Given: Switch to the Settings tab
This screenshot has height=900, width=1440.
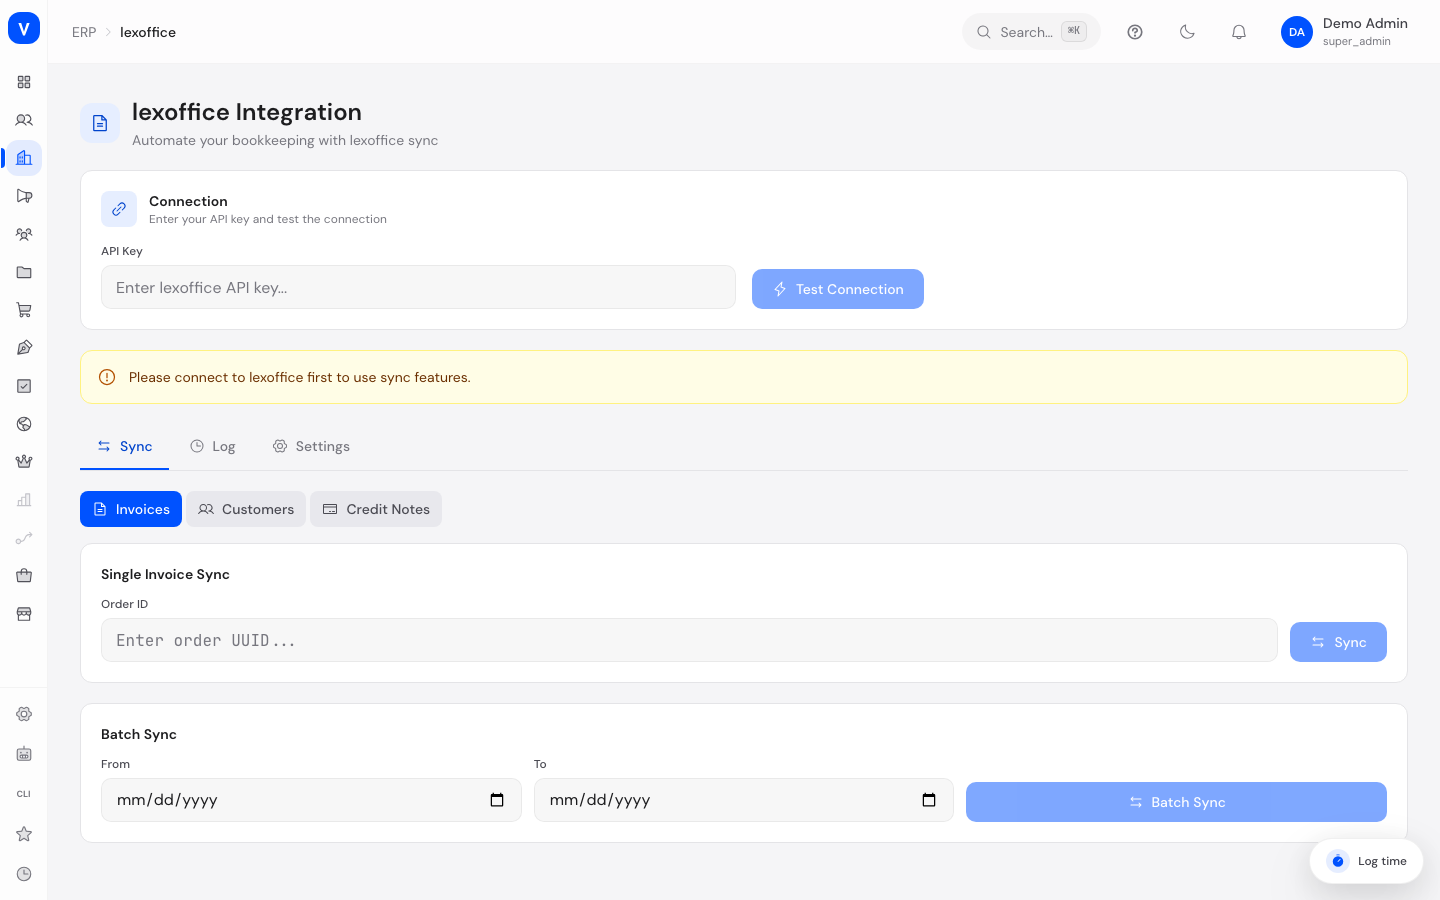Looking at the screenshot, I should (x=311, y=446).
